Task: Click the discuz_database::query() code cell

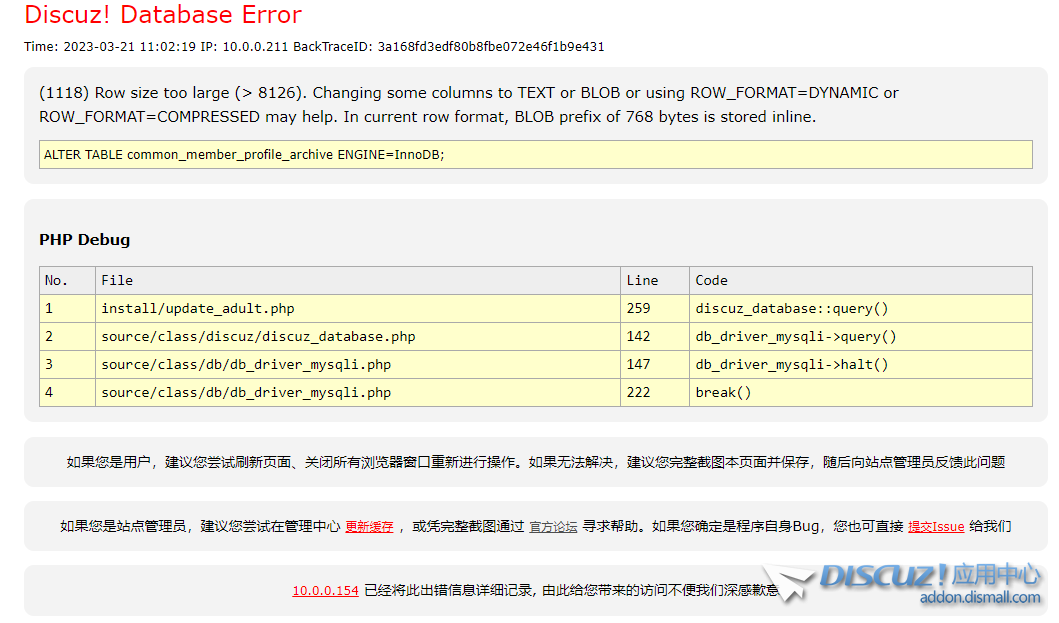Action: click(x=791, y=309)
